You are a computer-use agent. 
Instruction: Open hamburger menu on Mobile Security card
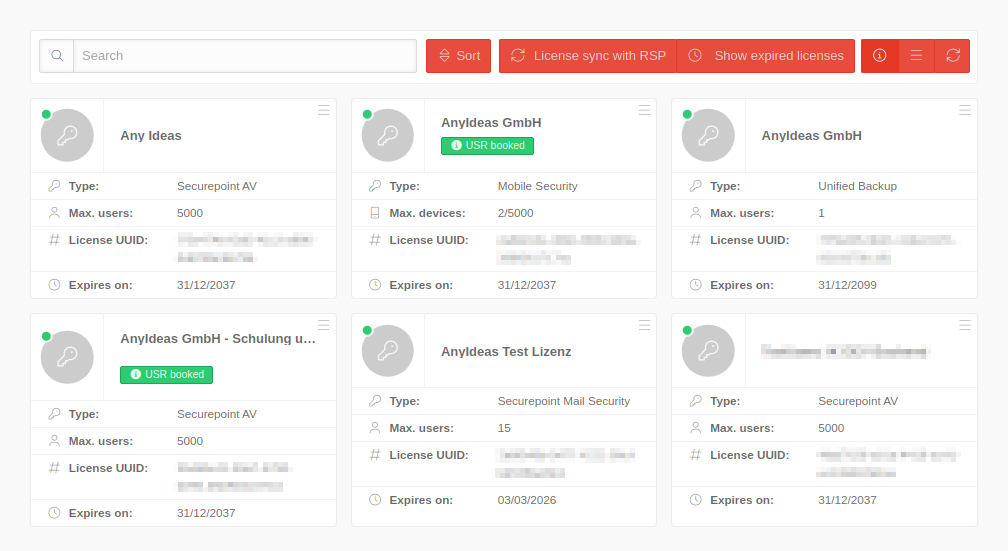pyautogui.click(x=644, y=110)
